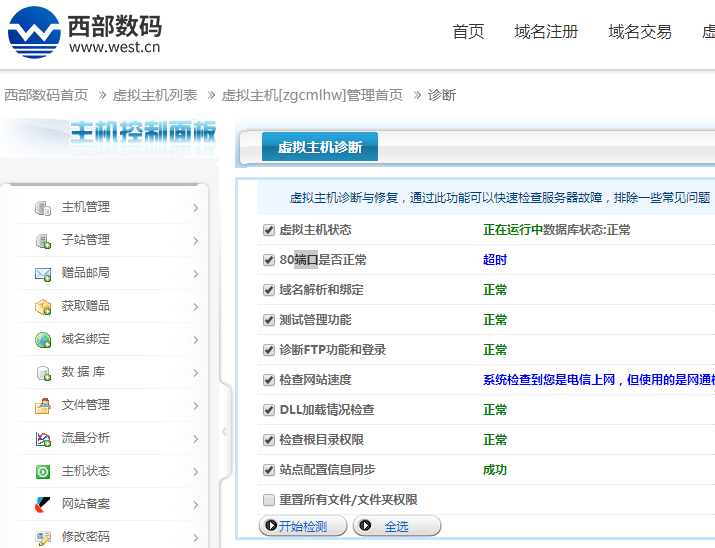The height and width of the screenshot is (548, 715).
Task: Collapse sidebar using the panel divider arrow
Action: point(224,431)
